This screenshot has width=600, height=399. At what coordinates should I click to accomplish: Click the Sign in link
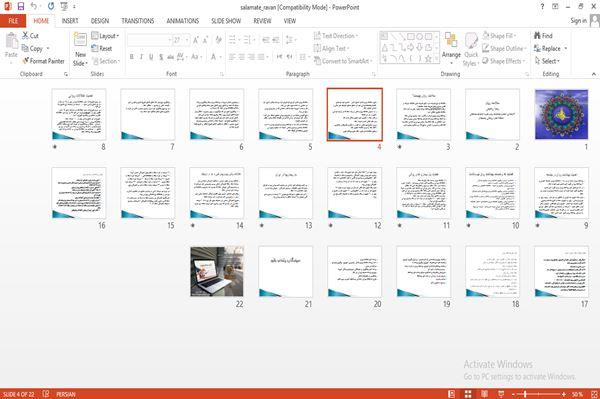(x=578, y=21)
